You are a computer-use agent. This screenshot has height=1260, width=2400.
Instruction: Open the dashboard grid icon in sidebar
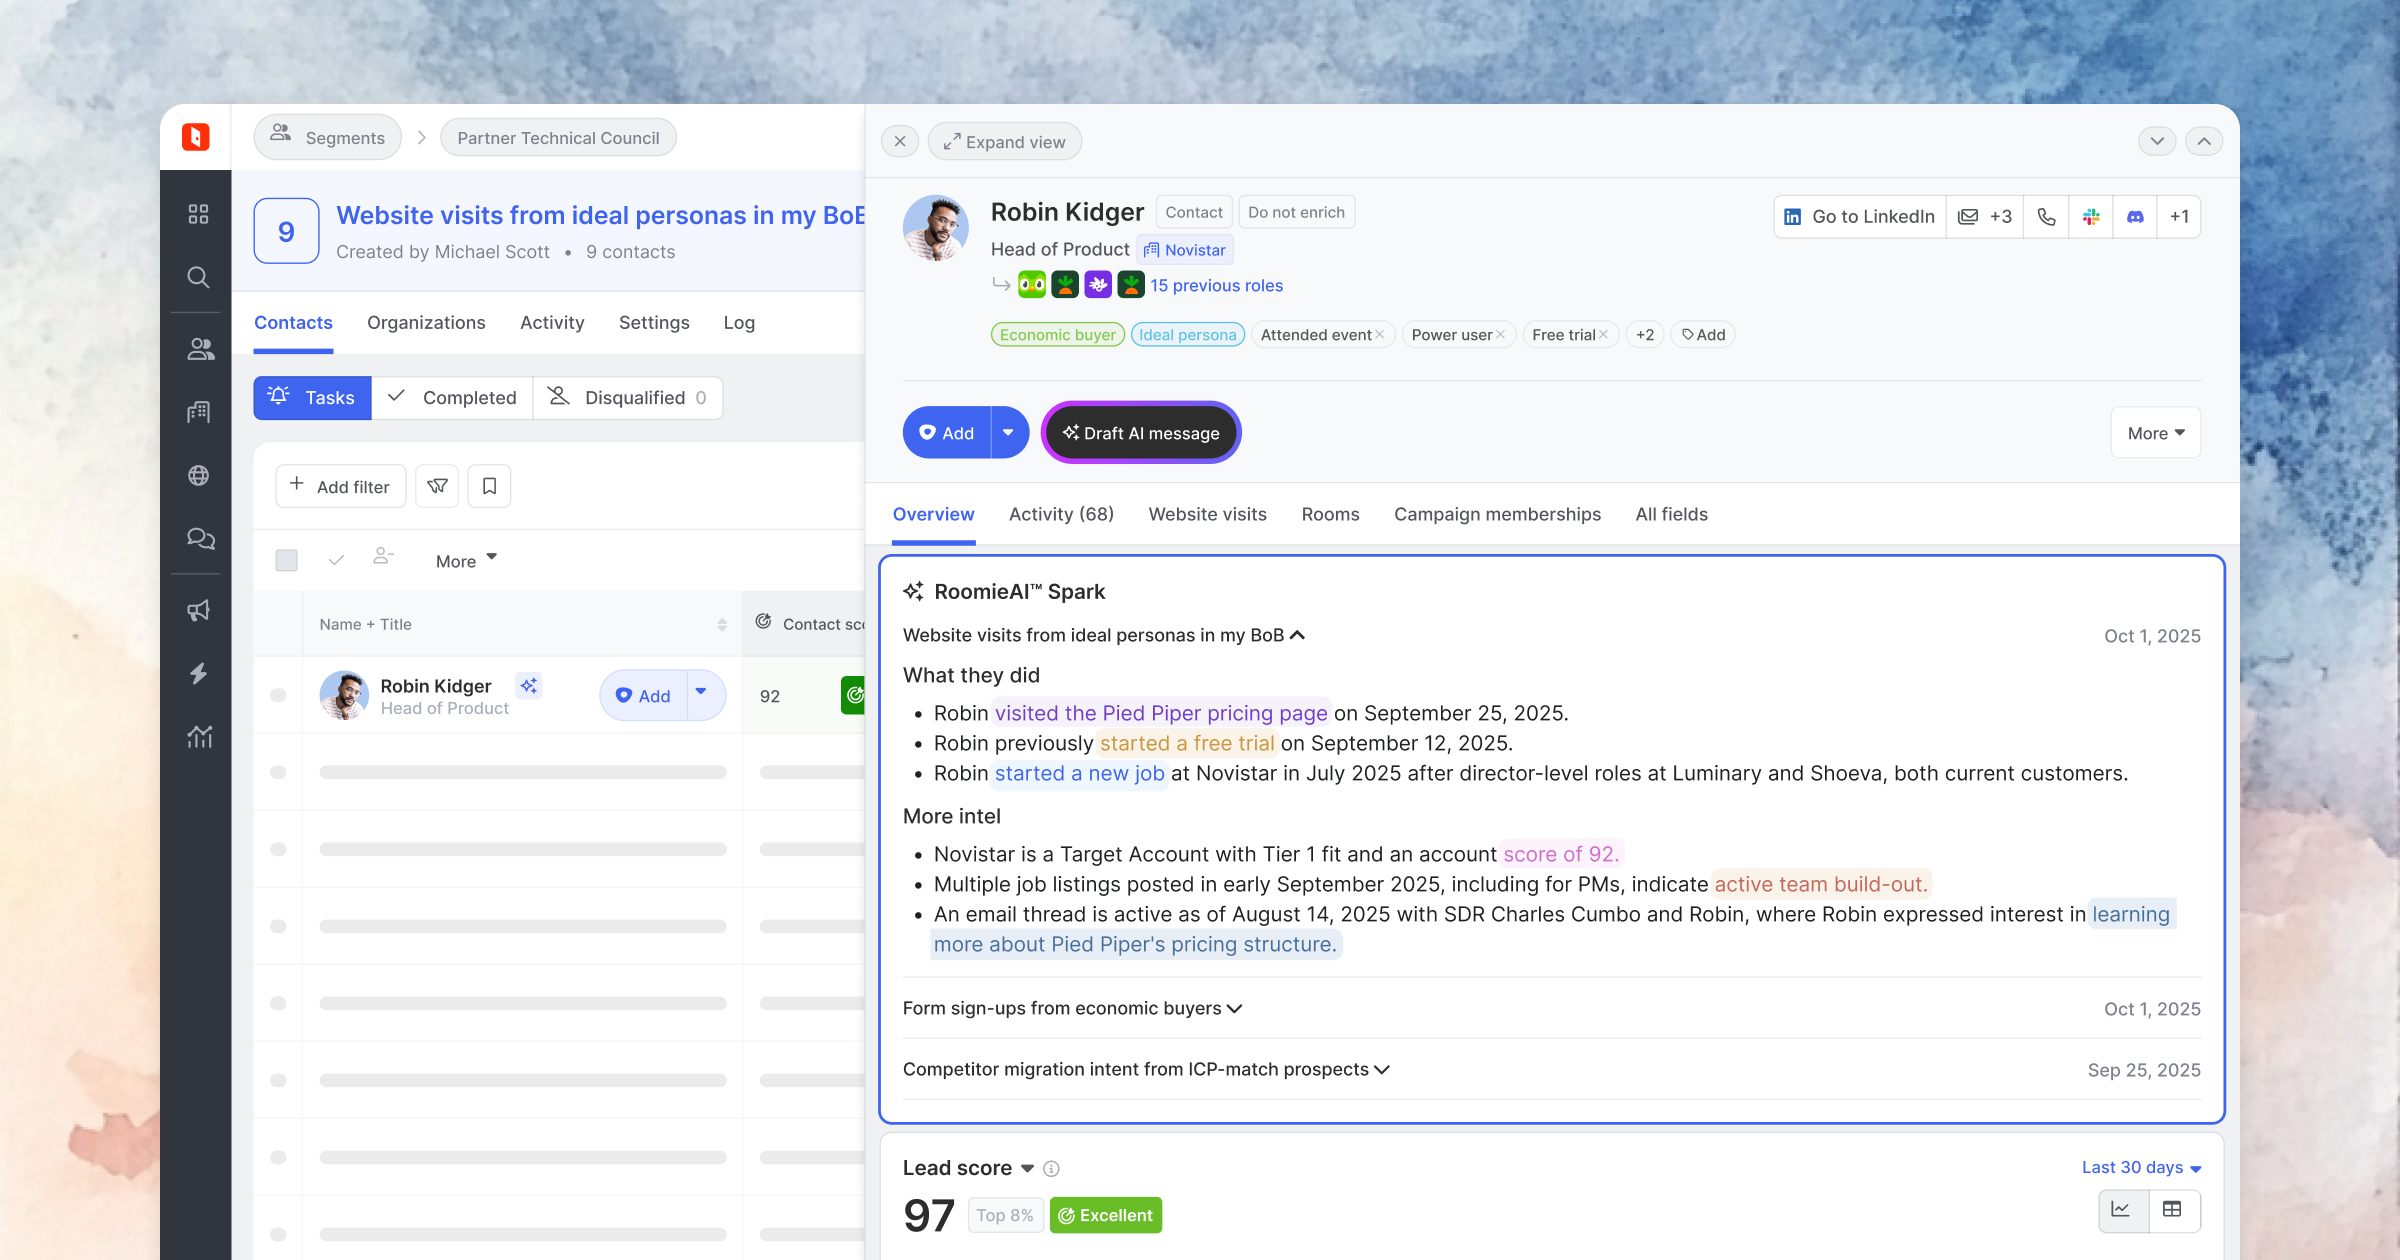click(198, 214)
